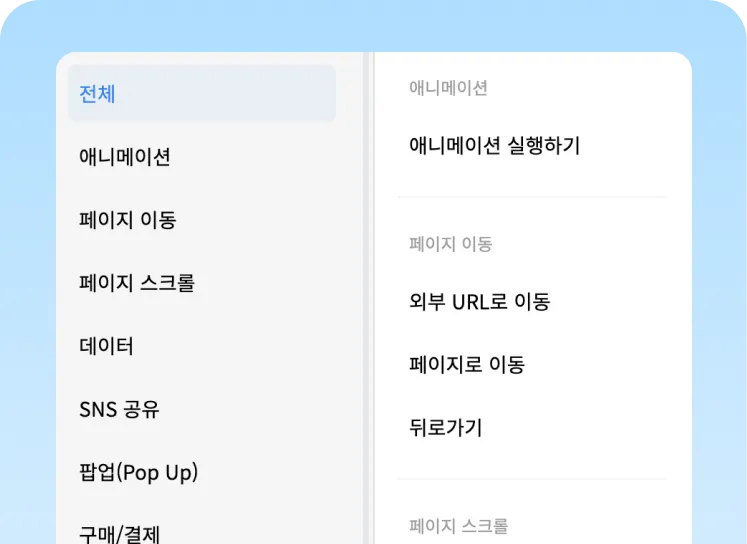Click the blue backdrop left of the sidebar
Screen dimensions: 747x544
[27, 300]
